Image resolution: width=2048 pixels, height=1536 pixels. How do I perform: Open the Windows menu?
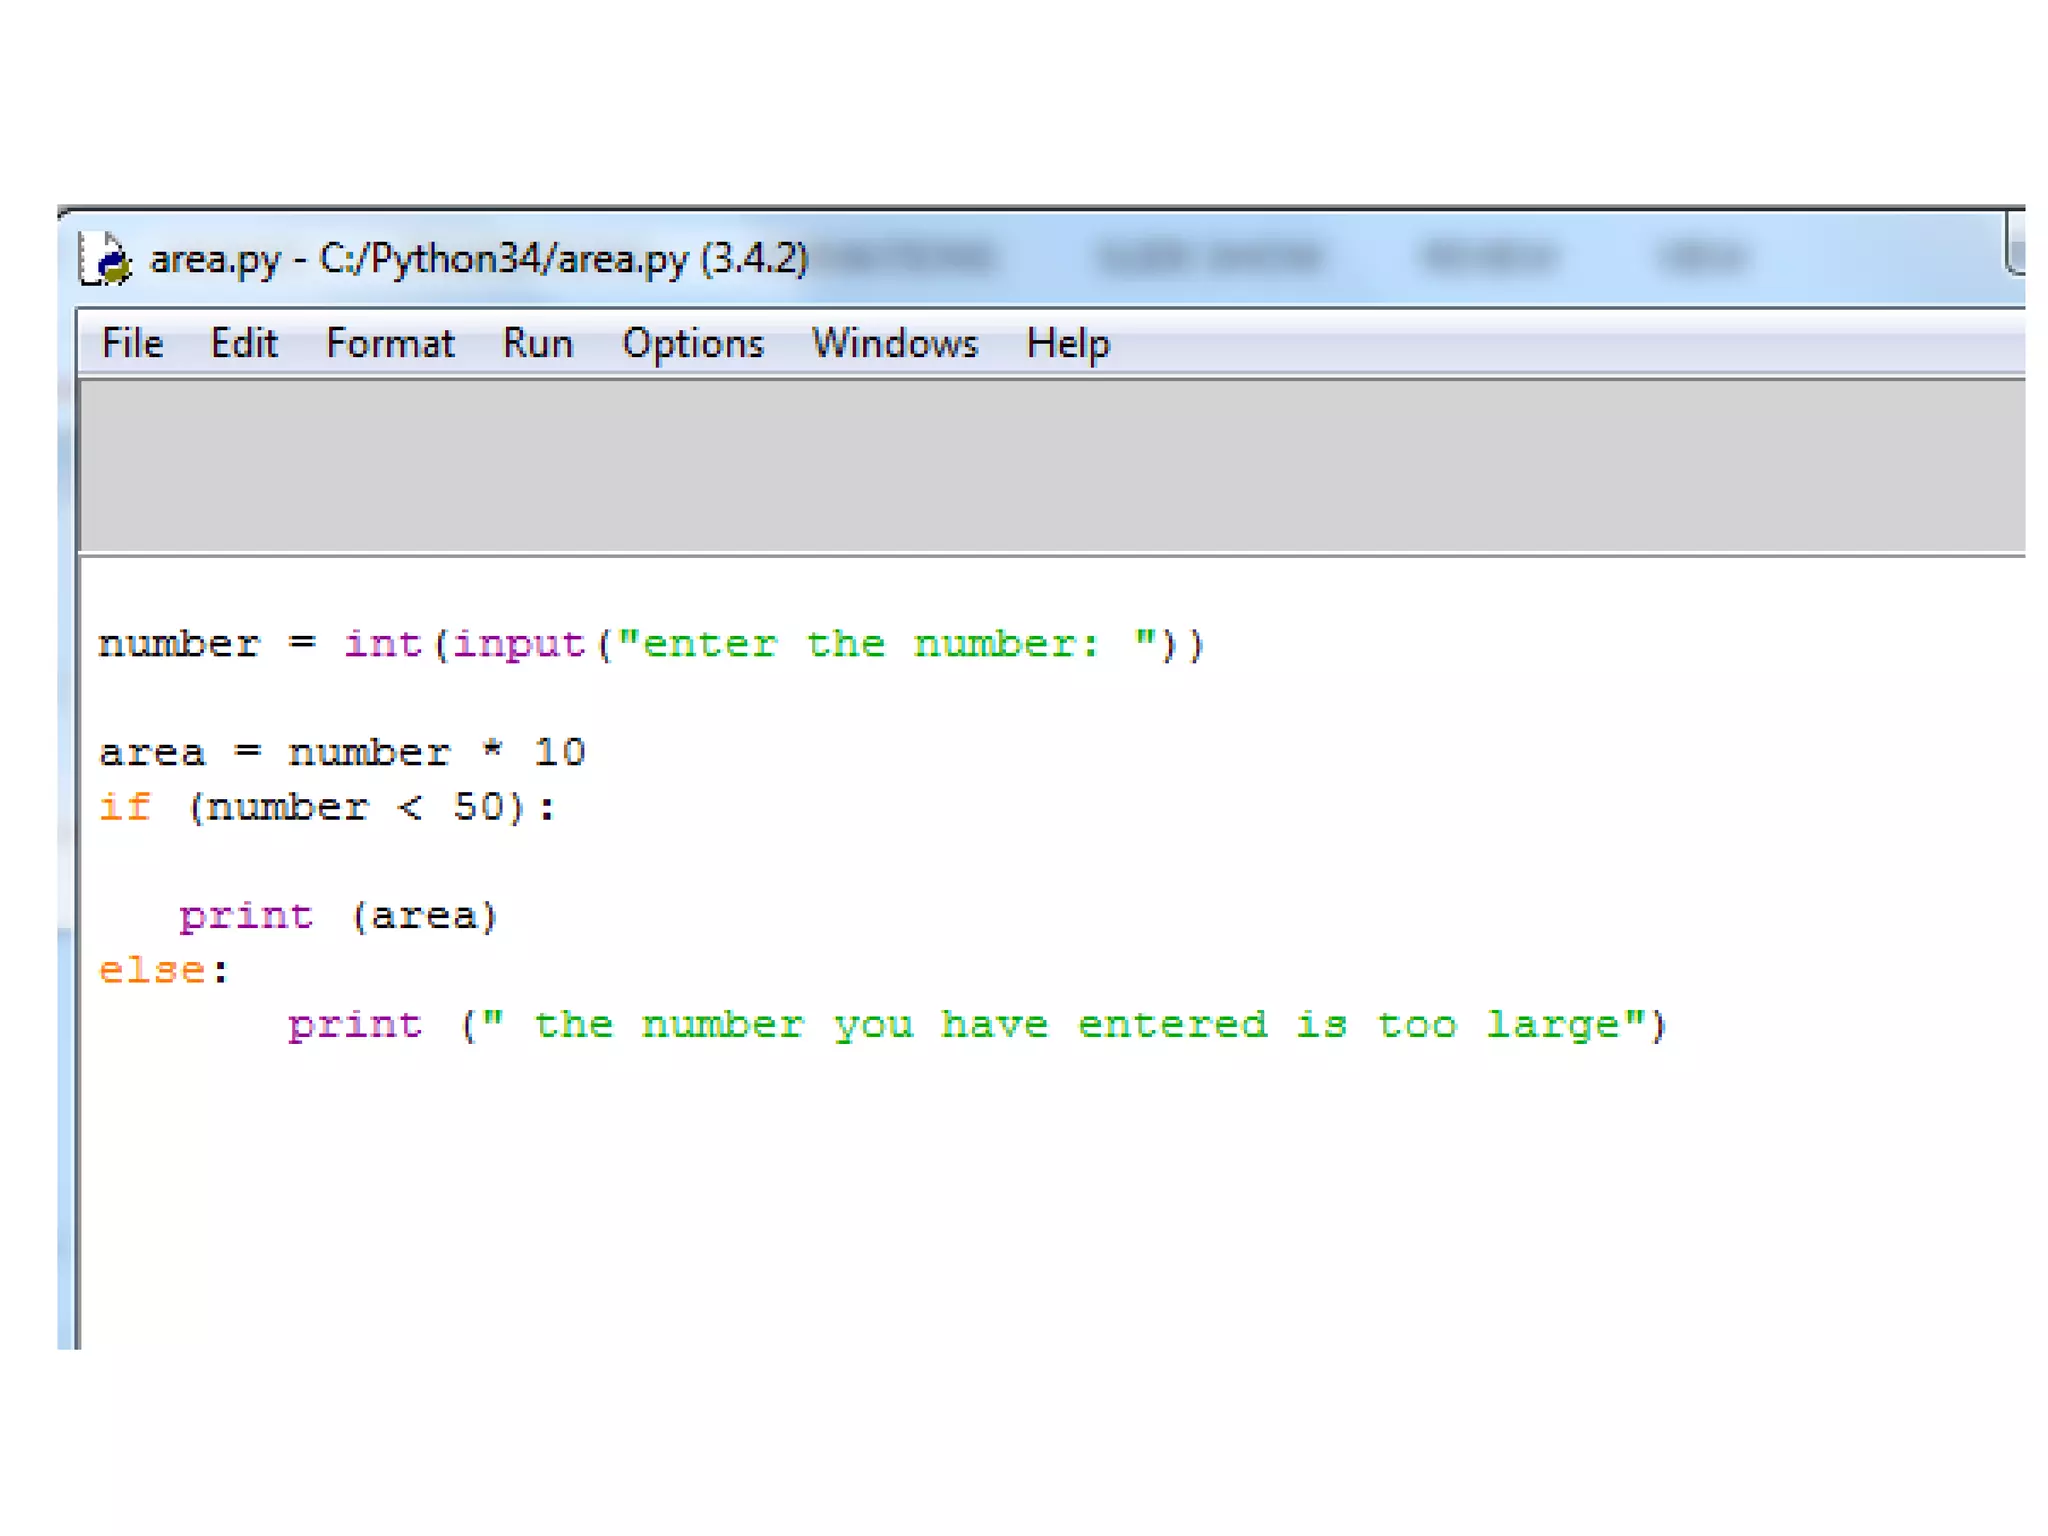(894, 344)
